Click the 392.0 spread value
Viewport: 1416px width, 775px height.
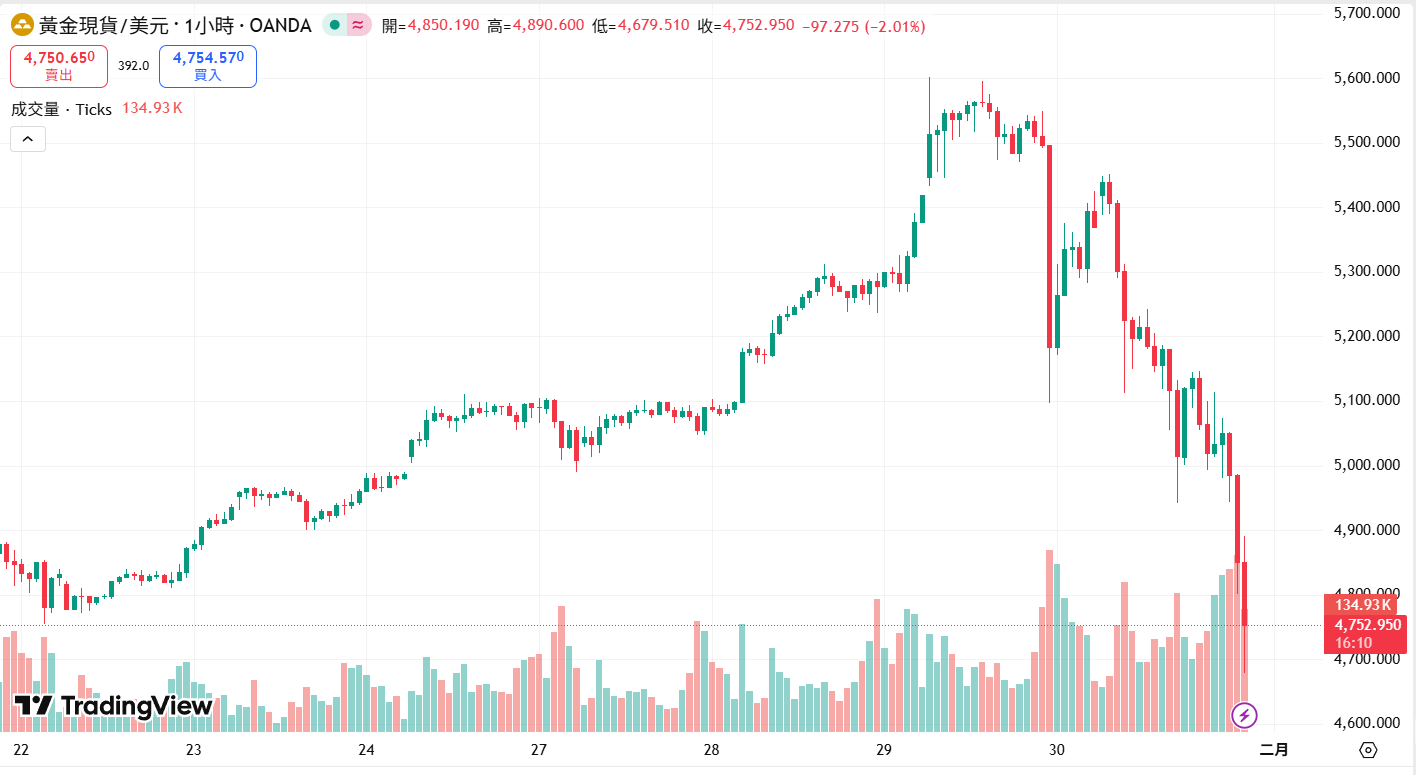point(133,66)
